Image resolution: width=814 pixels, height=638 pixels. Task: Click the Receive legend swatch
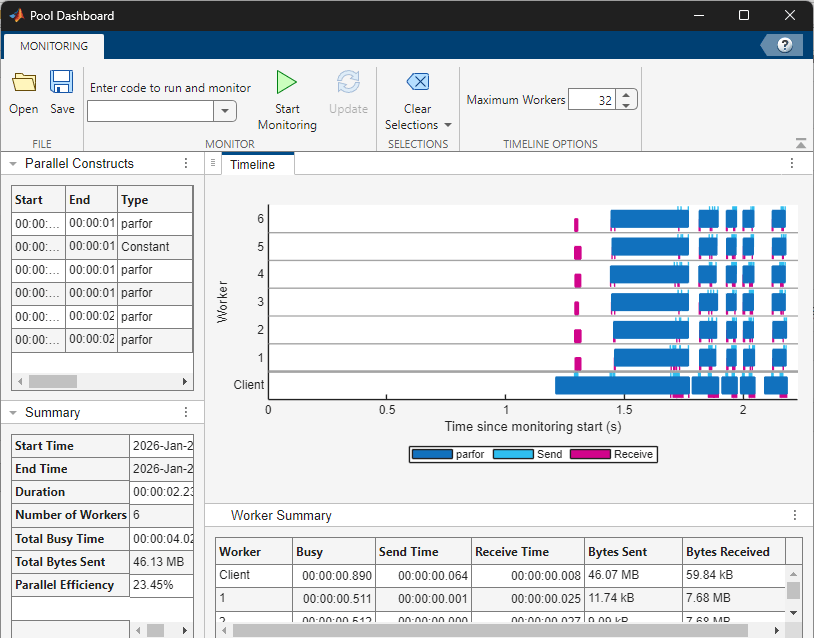coord(590,454)
